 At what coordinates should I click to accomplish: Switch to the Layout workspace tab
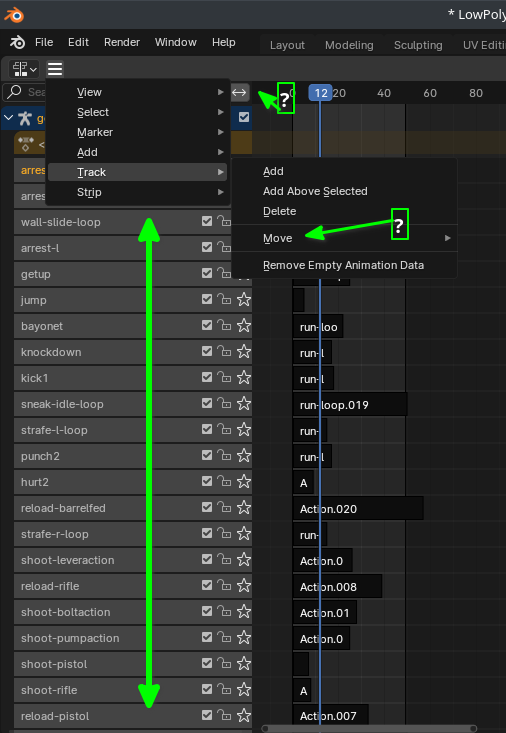coord(287,45)
